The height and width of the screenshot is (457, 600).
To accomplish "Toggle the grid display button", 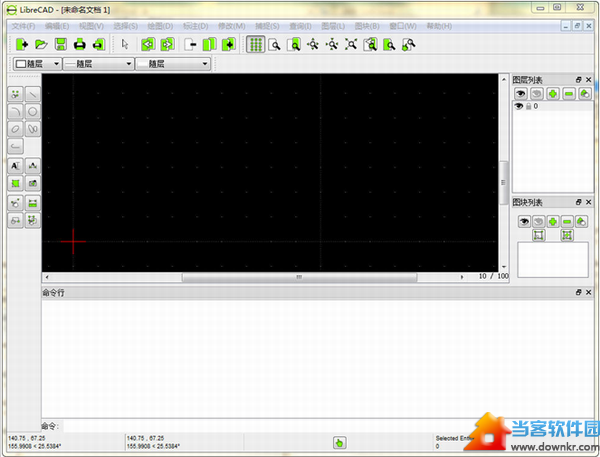I will pos(255,44).
